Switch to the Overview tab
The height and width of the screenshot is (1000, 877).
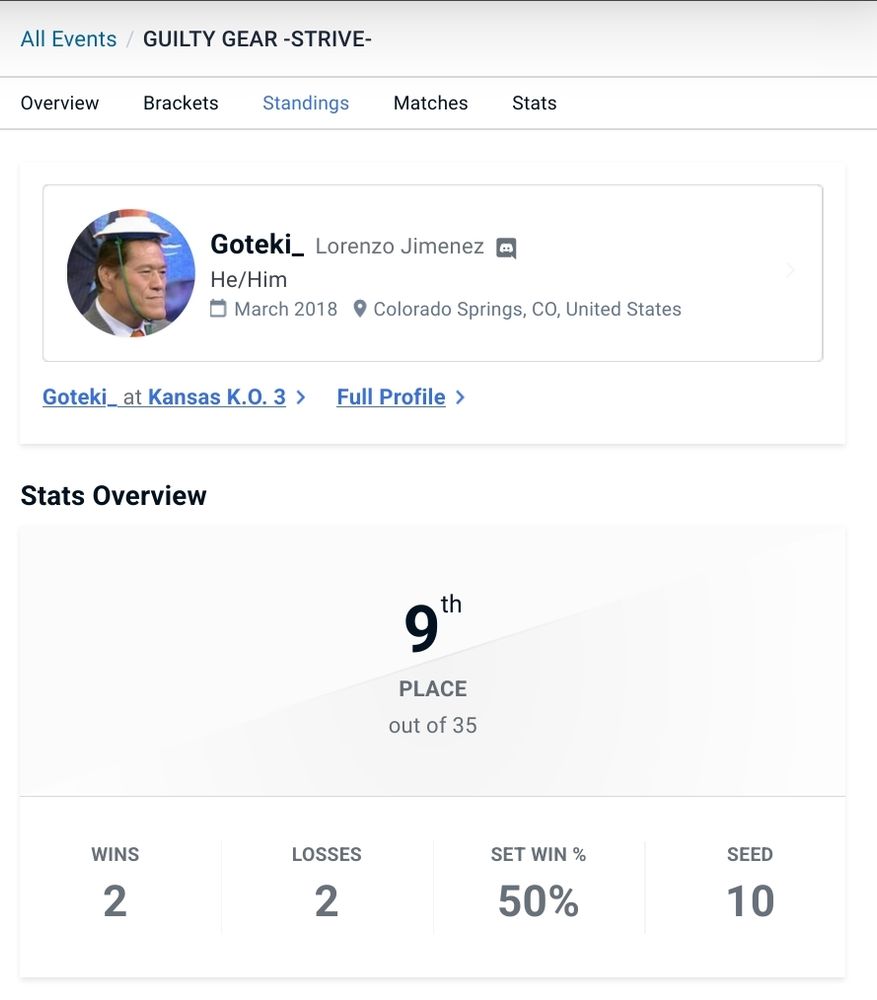(x=60, y=103)
